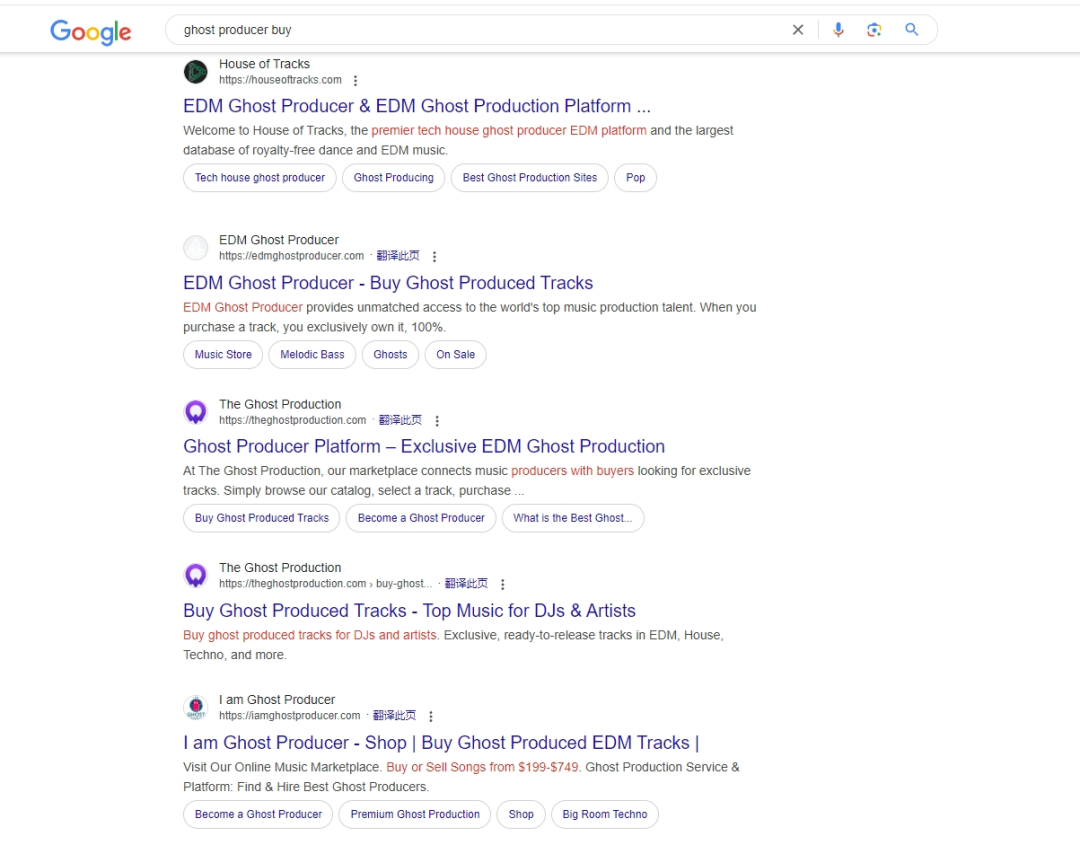Select Buy Ghost Produced Tracks chip
This screenshot has width=1080, height=845.
point(262,518)
